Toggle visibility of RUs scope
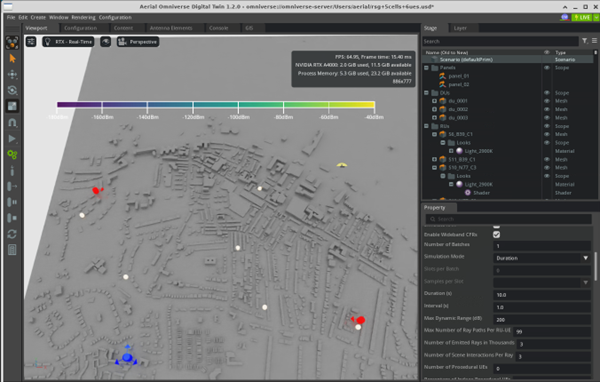The image size is (600, 382). click(547, 126)
